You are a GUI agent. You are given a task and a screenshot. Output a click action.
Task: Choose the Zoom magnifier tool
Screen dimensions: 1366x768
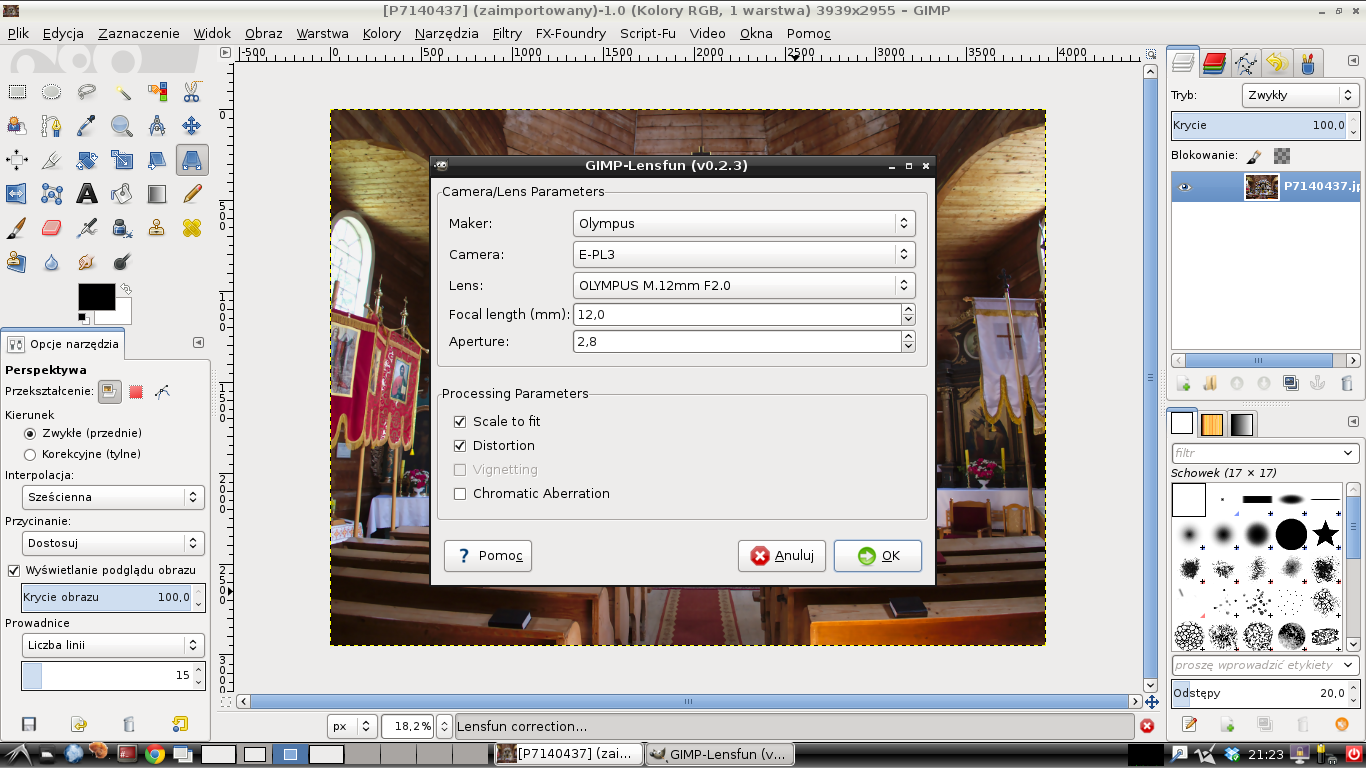pyautogui.click(x=122, y=126)
